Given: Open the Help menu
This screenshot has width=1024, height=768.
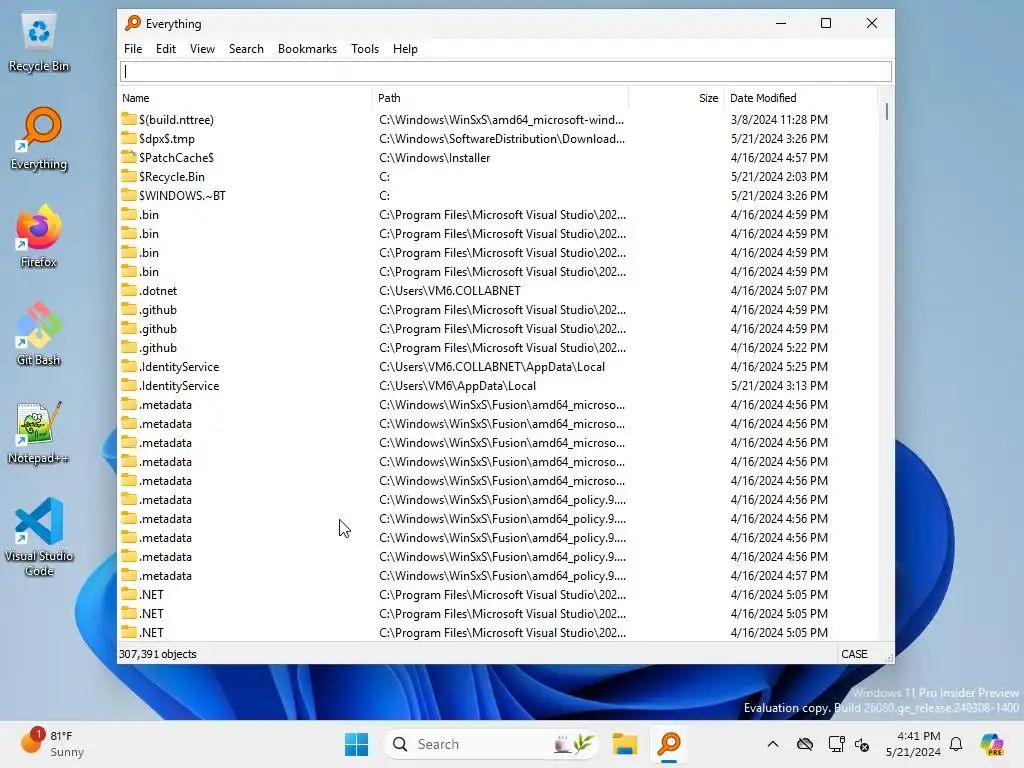Looking at the screenshot, I should click(x=405, y=49).
